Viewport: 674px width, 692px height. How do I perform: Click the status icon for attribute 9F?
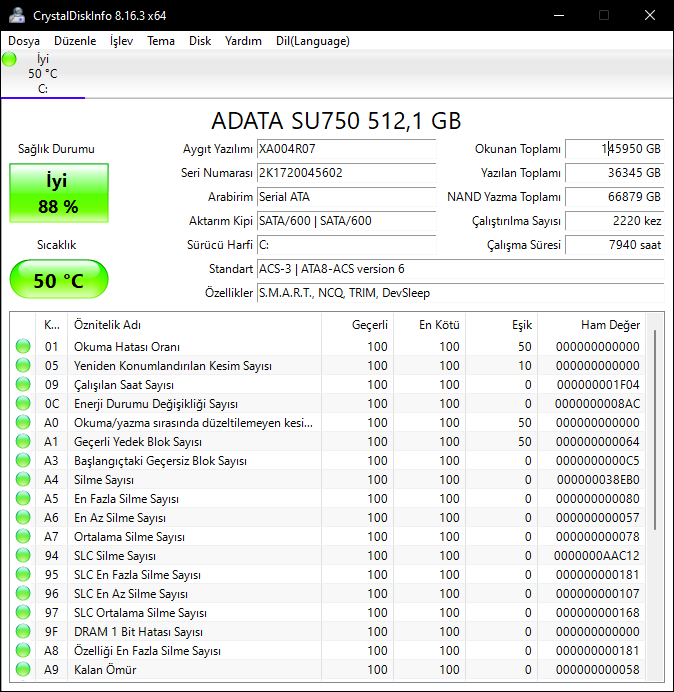click(23, 631)
